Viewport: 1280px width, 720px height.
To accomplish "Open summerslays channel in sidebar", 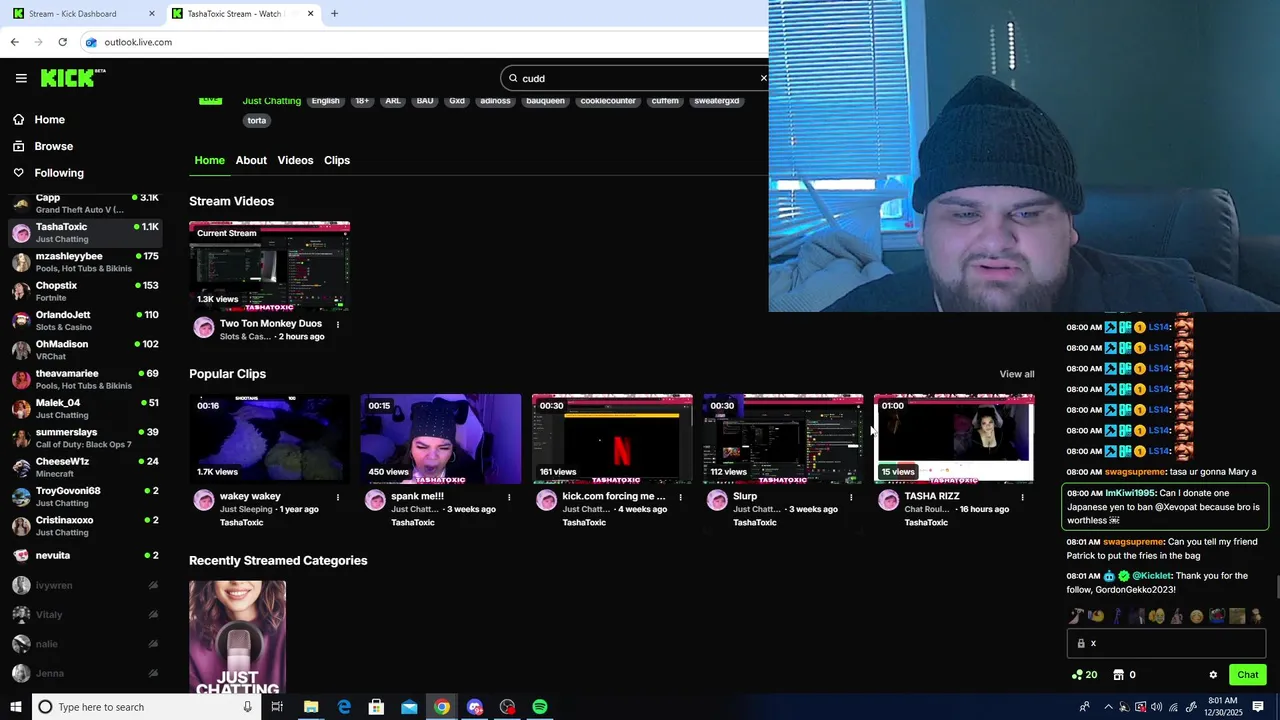I will tap(85, 438).
